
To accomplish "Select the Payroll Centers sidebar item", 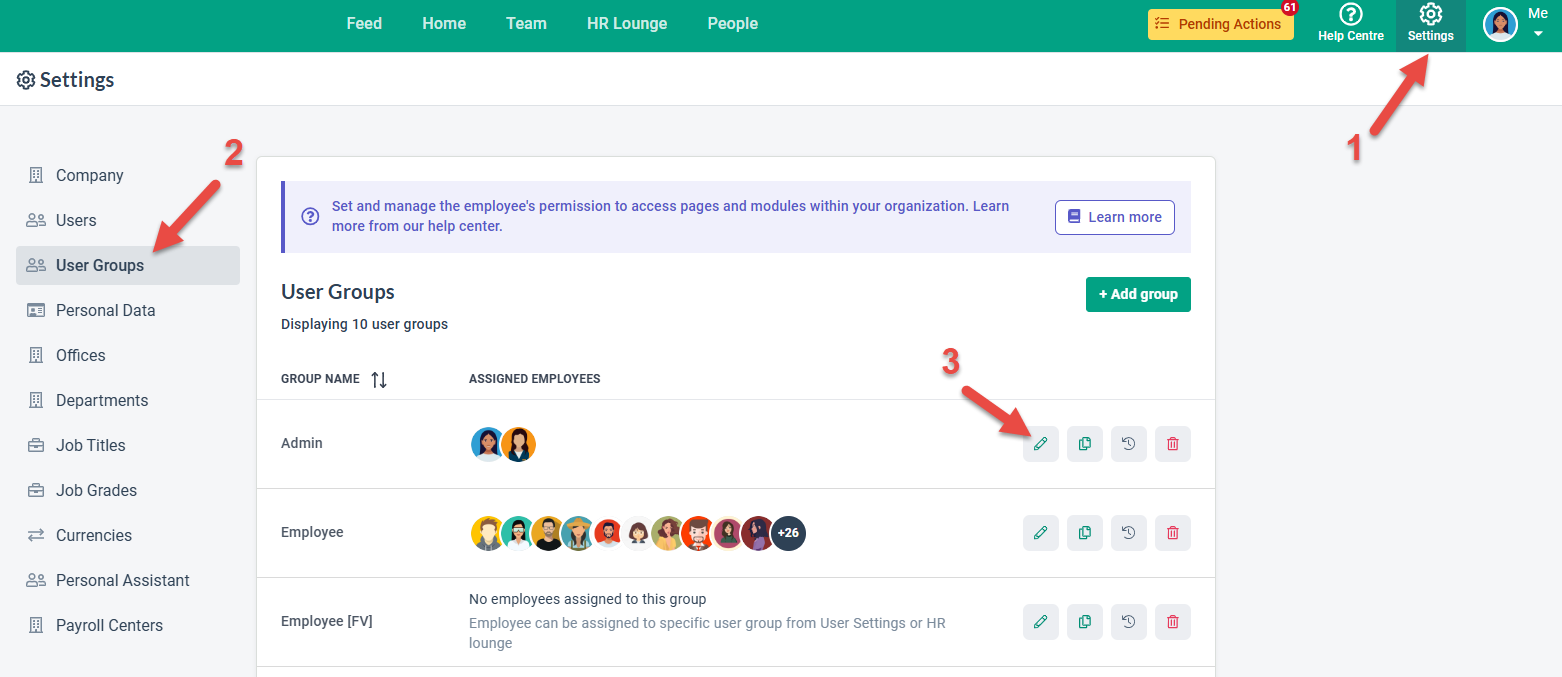I will click(x=107, y=625).
